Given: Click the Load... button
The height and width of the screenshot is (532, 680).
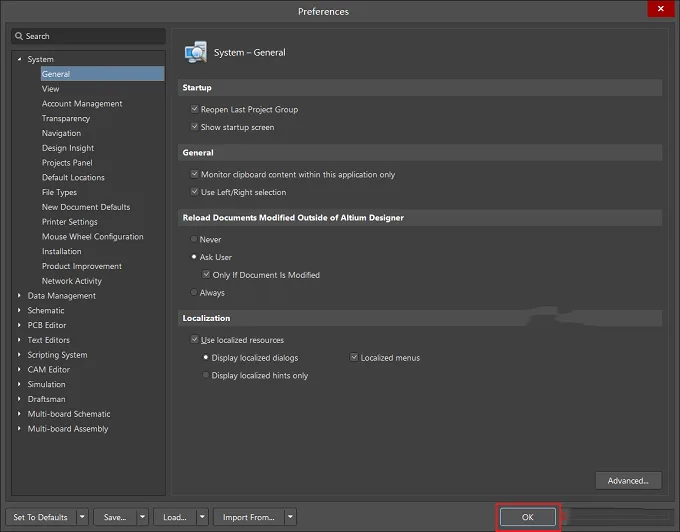Looking at the screenshot, I should click(x=175, y=517).
